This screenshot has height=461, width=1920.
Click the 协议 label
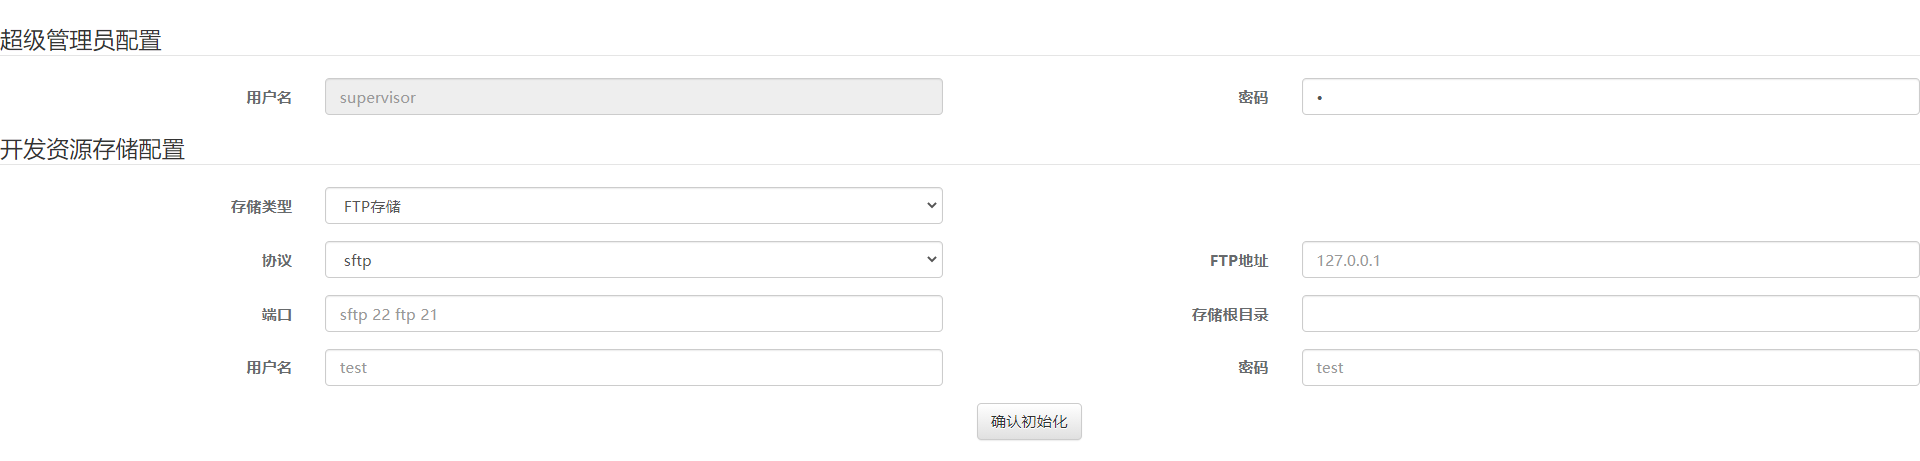(277, 260)
